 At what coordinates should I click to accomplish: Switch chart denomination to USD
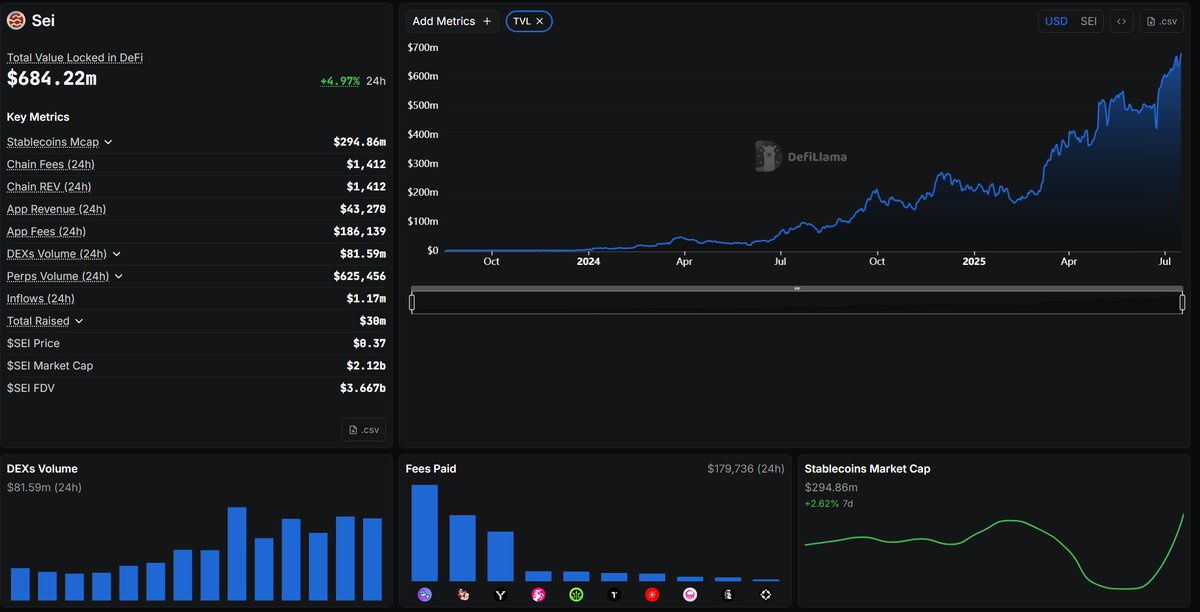1056,21
